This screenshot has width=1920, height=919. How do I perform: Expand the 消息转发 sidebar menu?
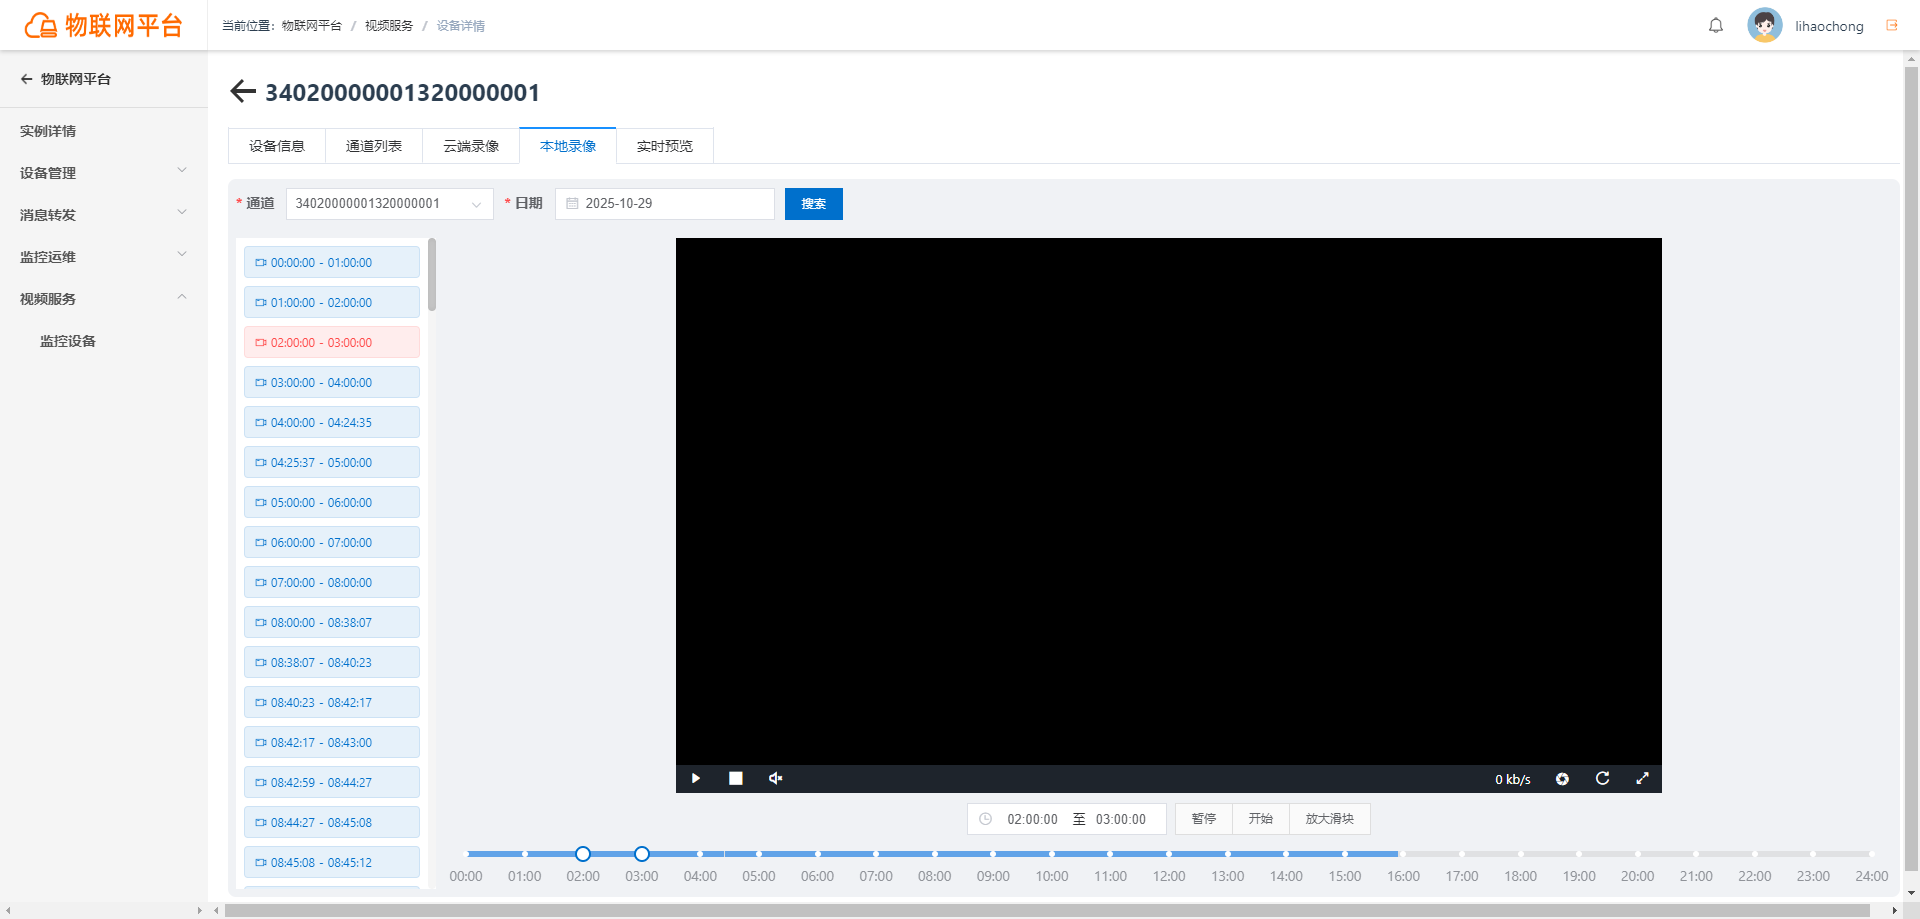click(104, 215)
